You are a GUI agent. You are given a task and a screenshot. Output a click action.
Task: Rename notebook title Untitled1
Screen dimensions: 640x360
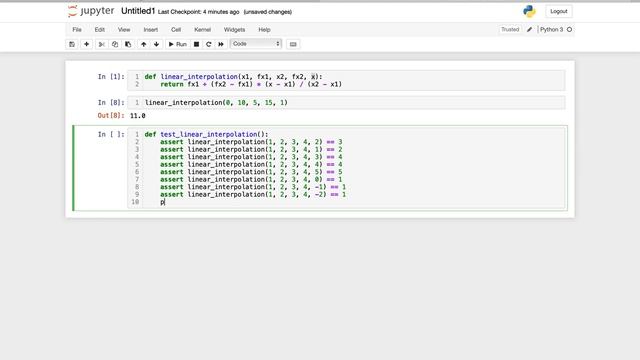tap(138, 11)
